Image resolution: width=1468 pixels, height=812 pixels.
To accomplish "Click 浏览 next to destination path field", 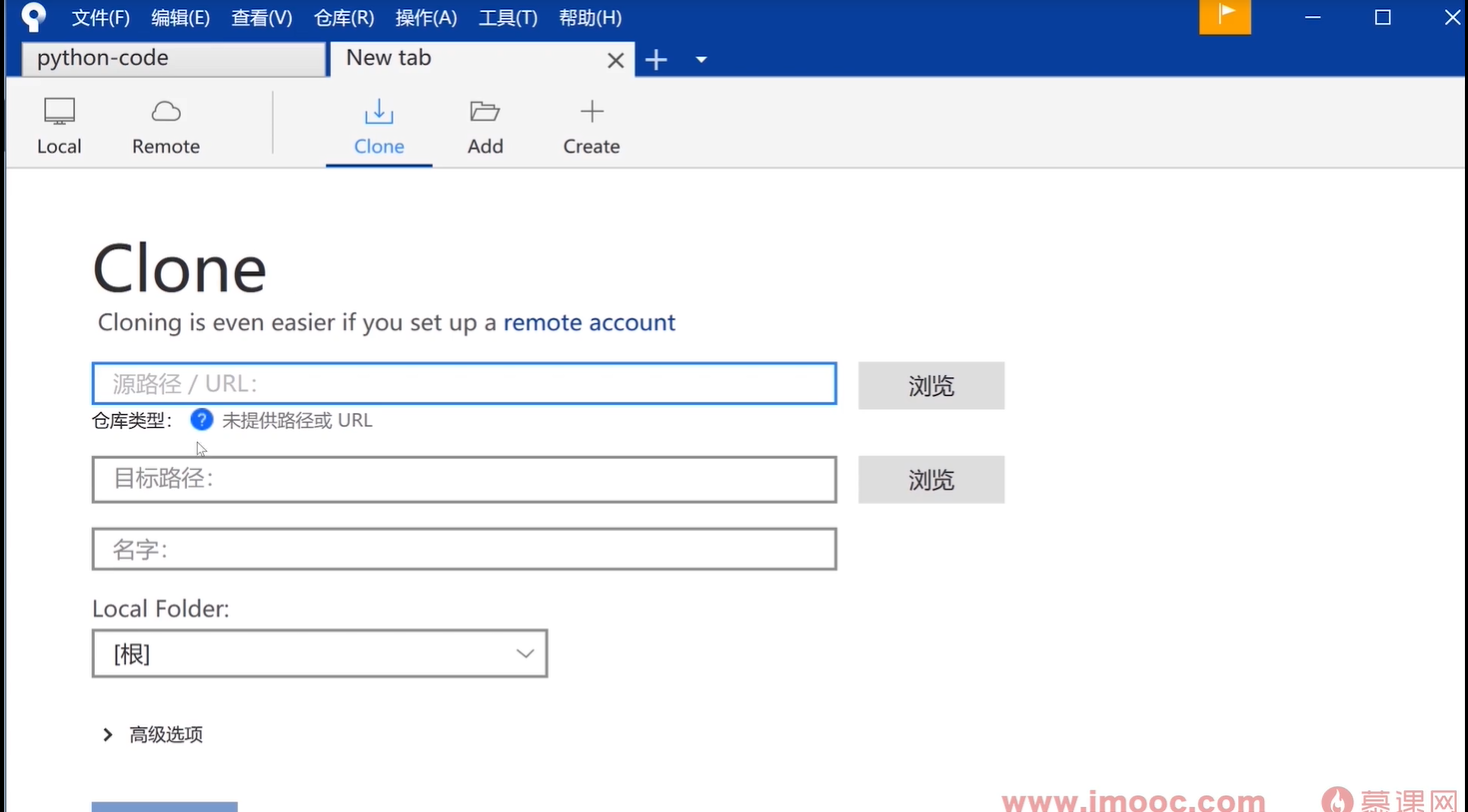I will 931,480.
